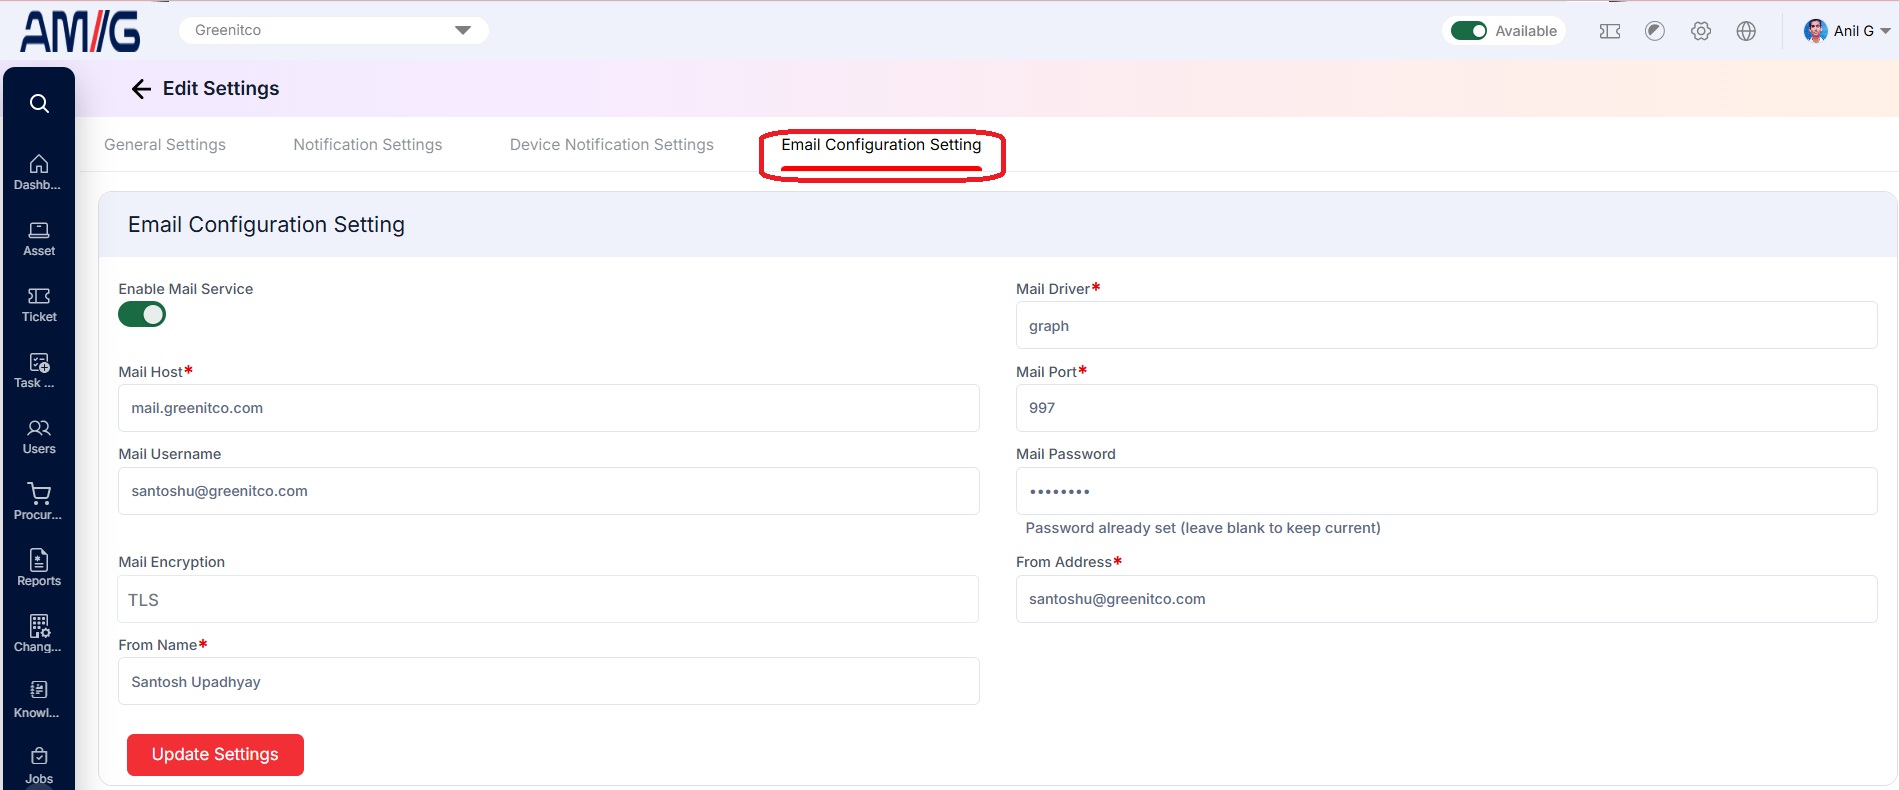Screen dimensions: 1899x790
Task: Click the From Name field
Action: [548, 681]
